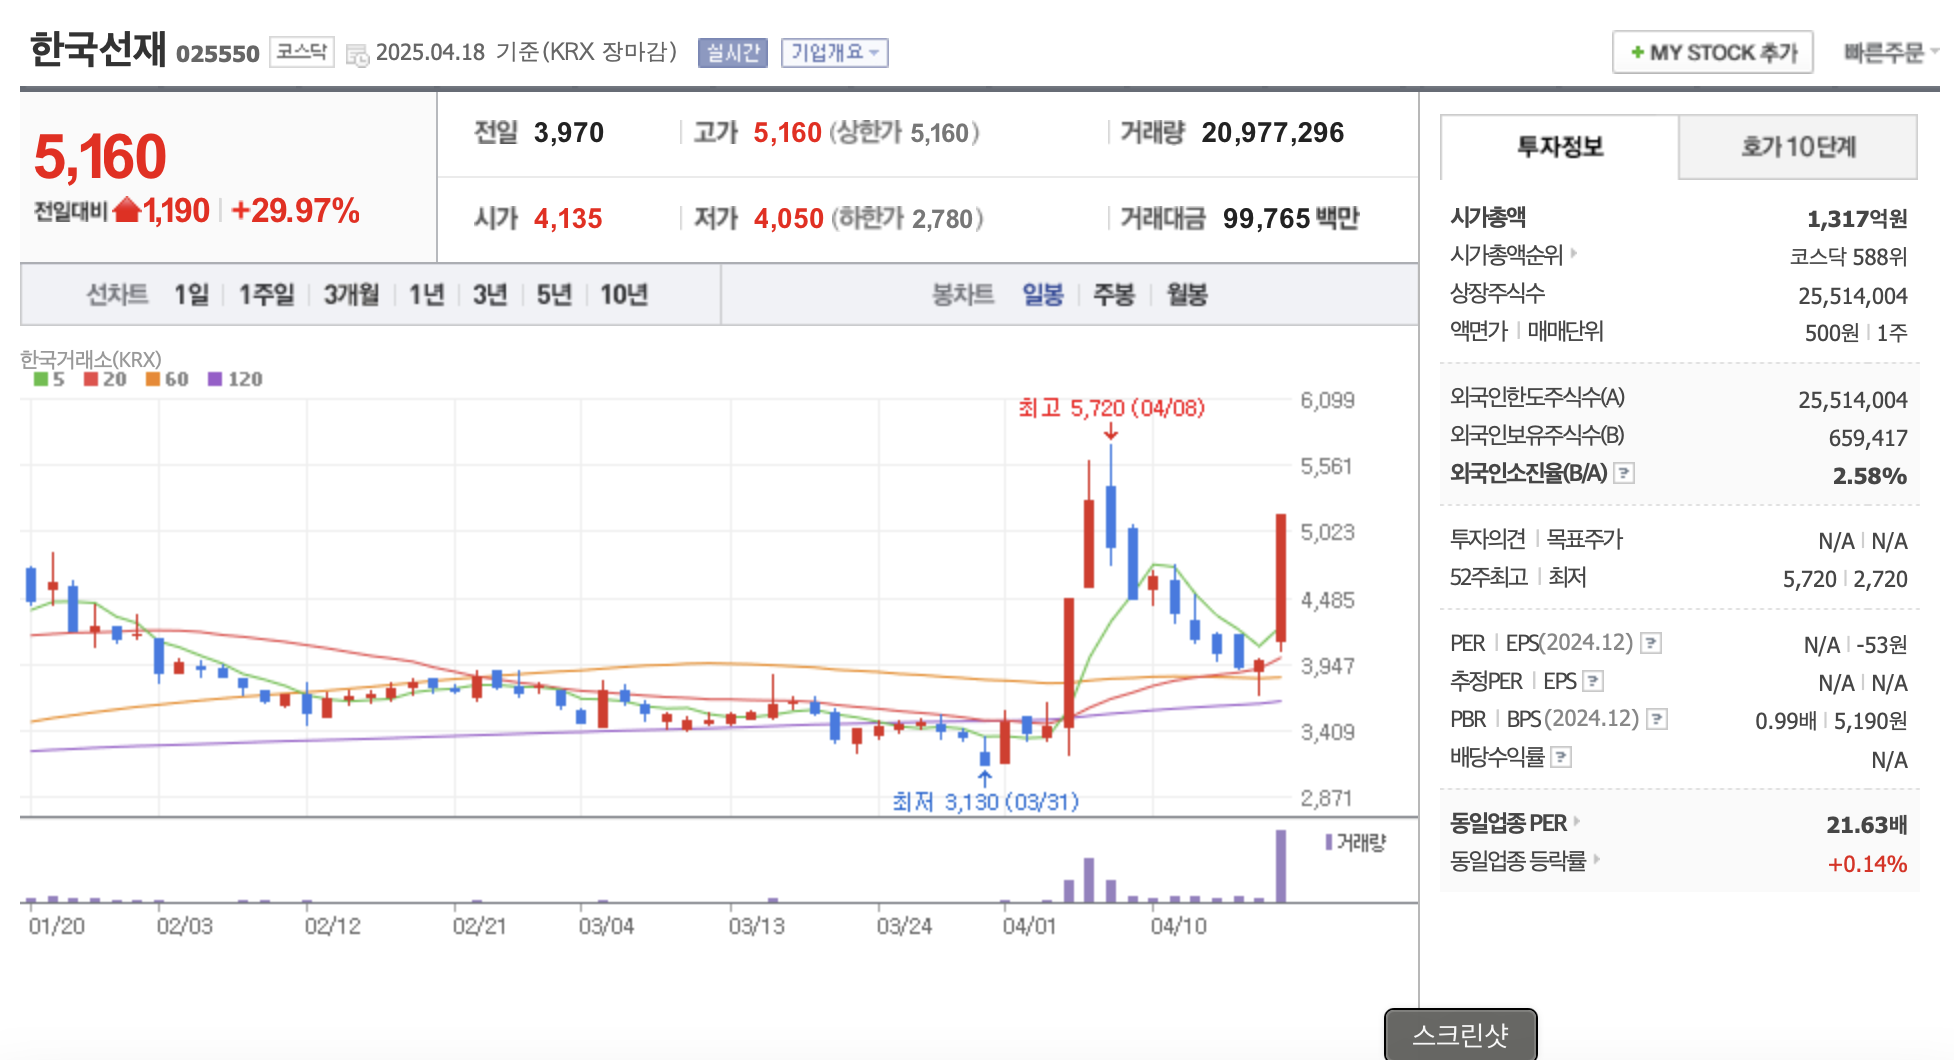Image resolution: width=1954 pixels, height=1060 pixels.
Task: Select the 10년 line chart period
Action: click(x=624, y=295)
